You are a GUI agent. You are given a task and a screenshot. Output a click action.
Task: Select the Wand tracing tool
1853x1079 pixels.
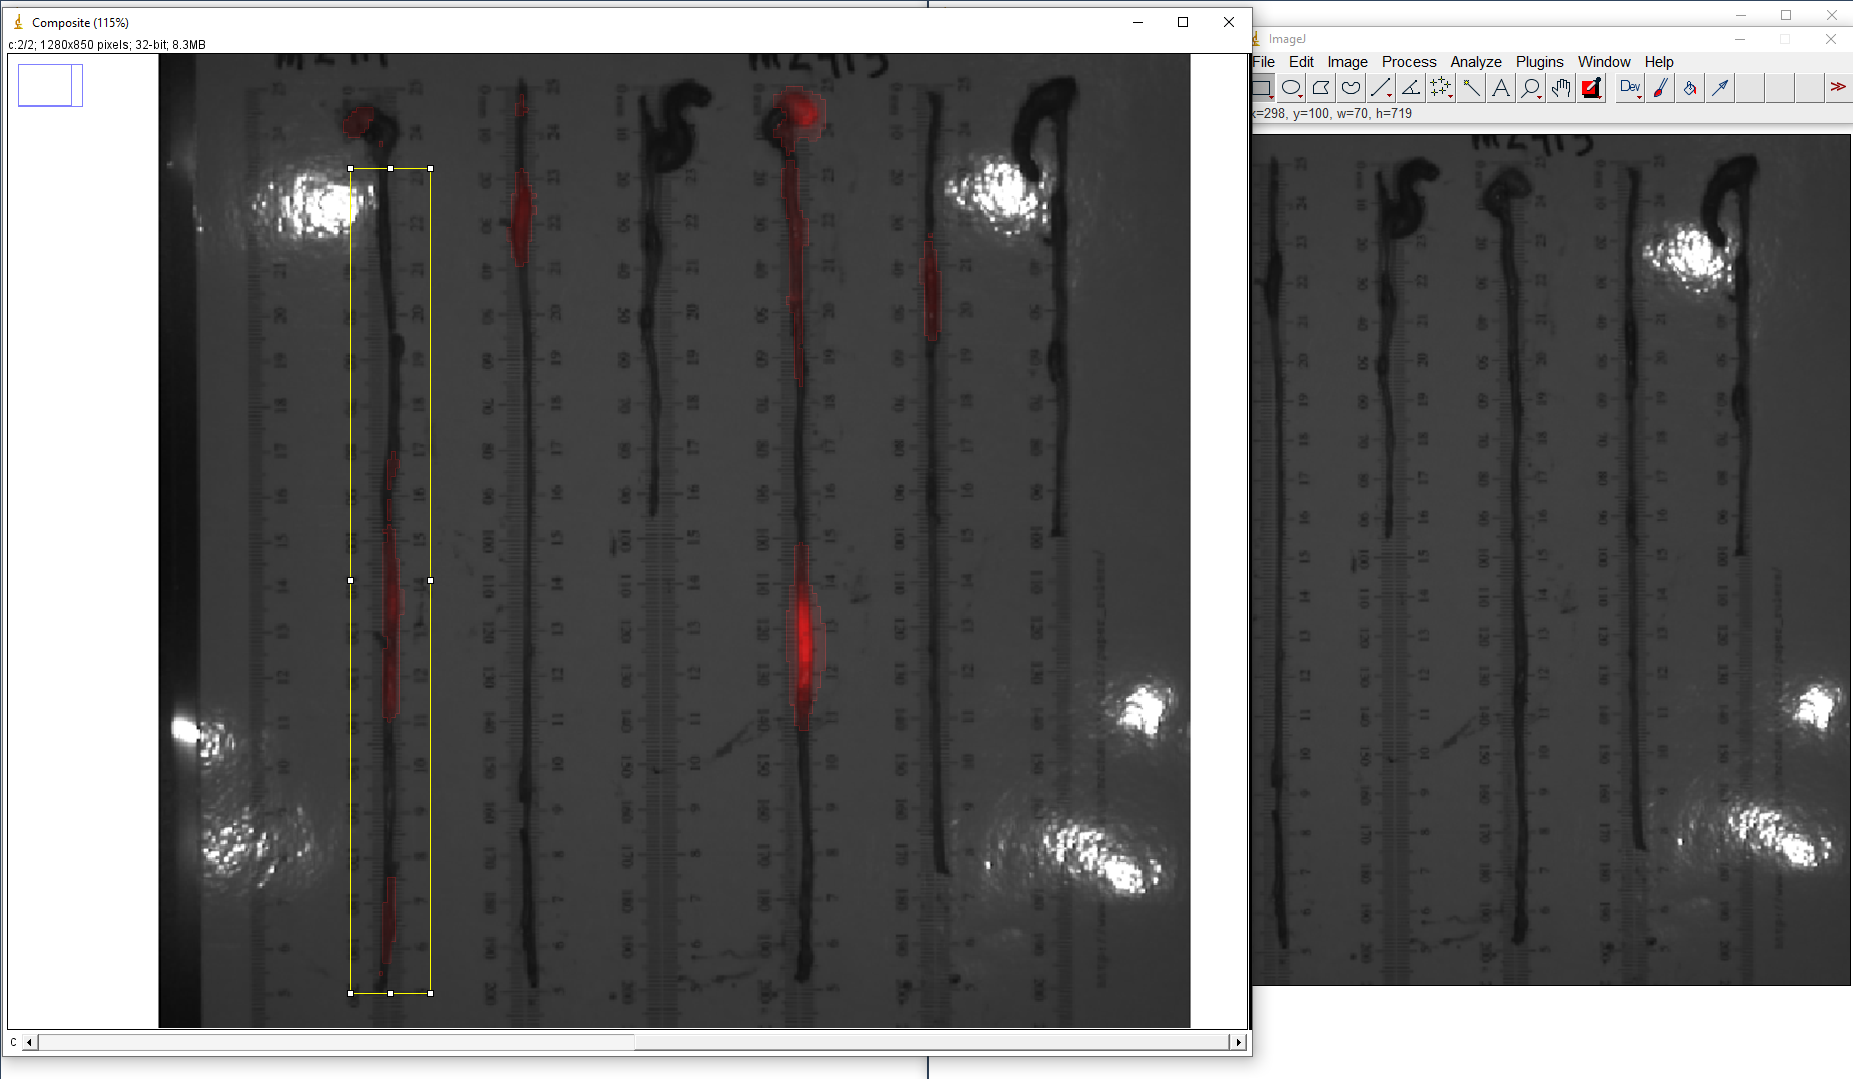[x=1471, y=88]
